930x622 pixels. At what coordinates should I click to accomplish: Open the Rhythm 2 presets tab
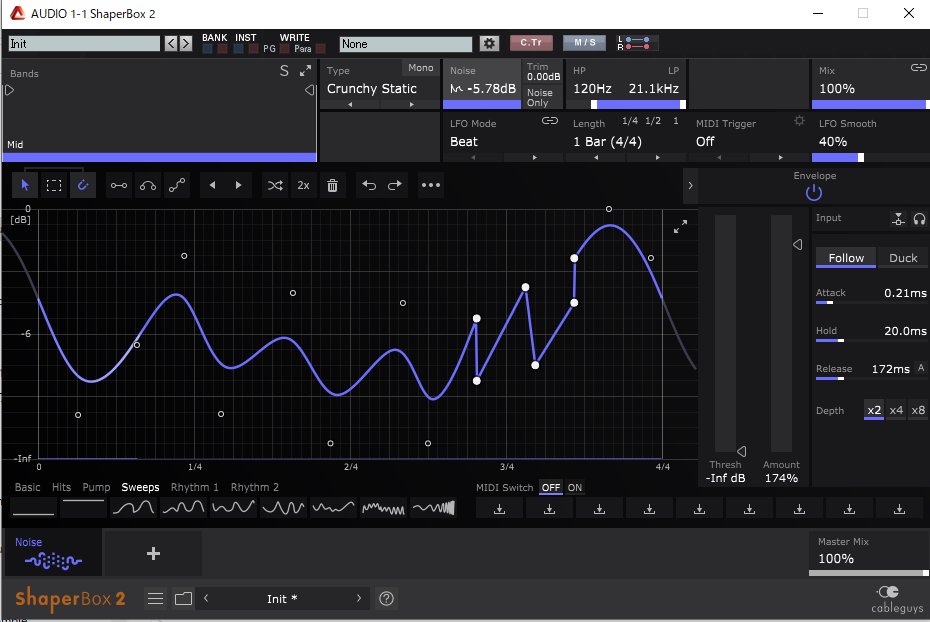tap(254, 487)
